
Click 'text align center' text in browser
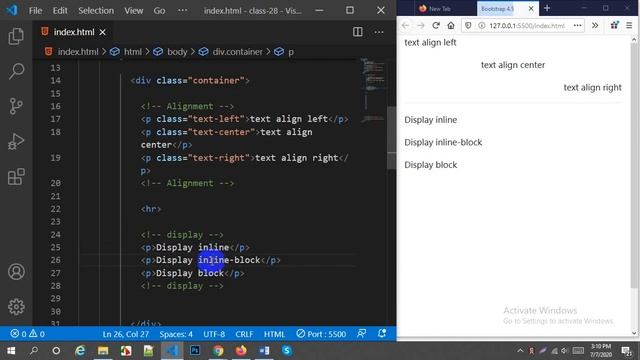click(x=513, y=65)
